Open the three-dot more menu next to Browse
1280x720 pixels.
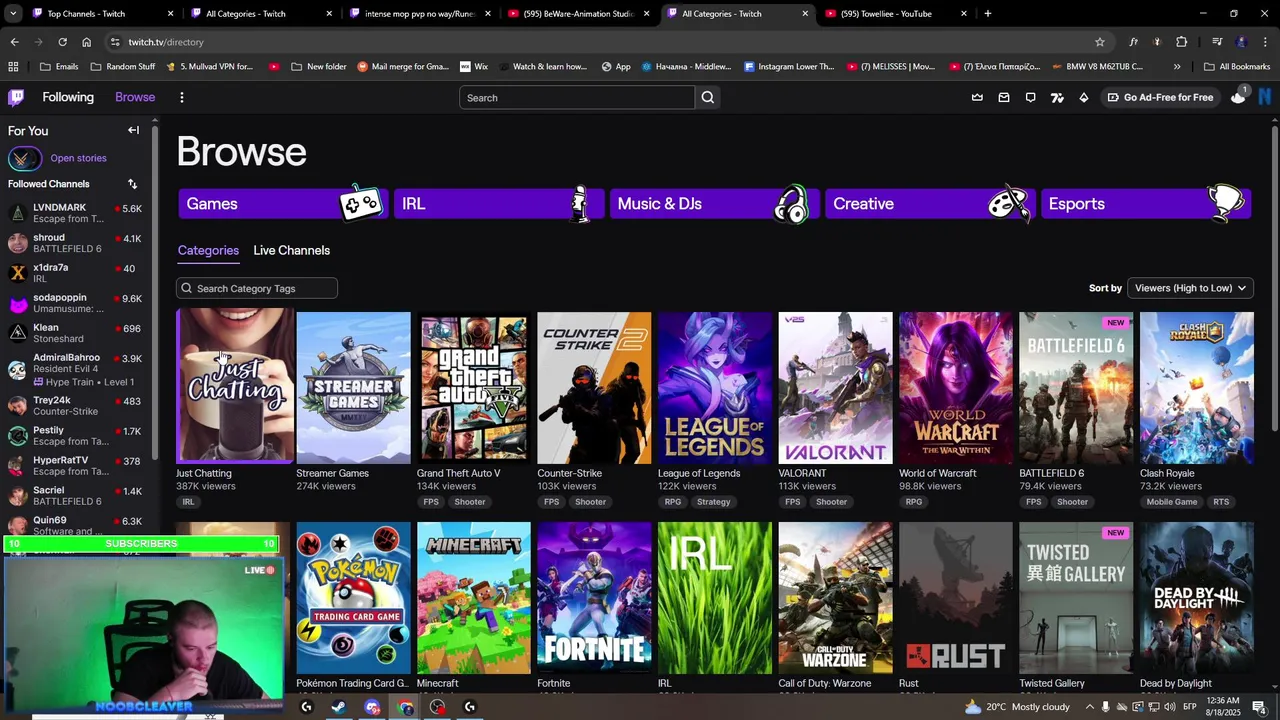pyautogui.click(x=181, y=97)
